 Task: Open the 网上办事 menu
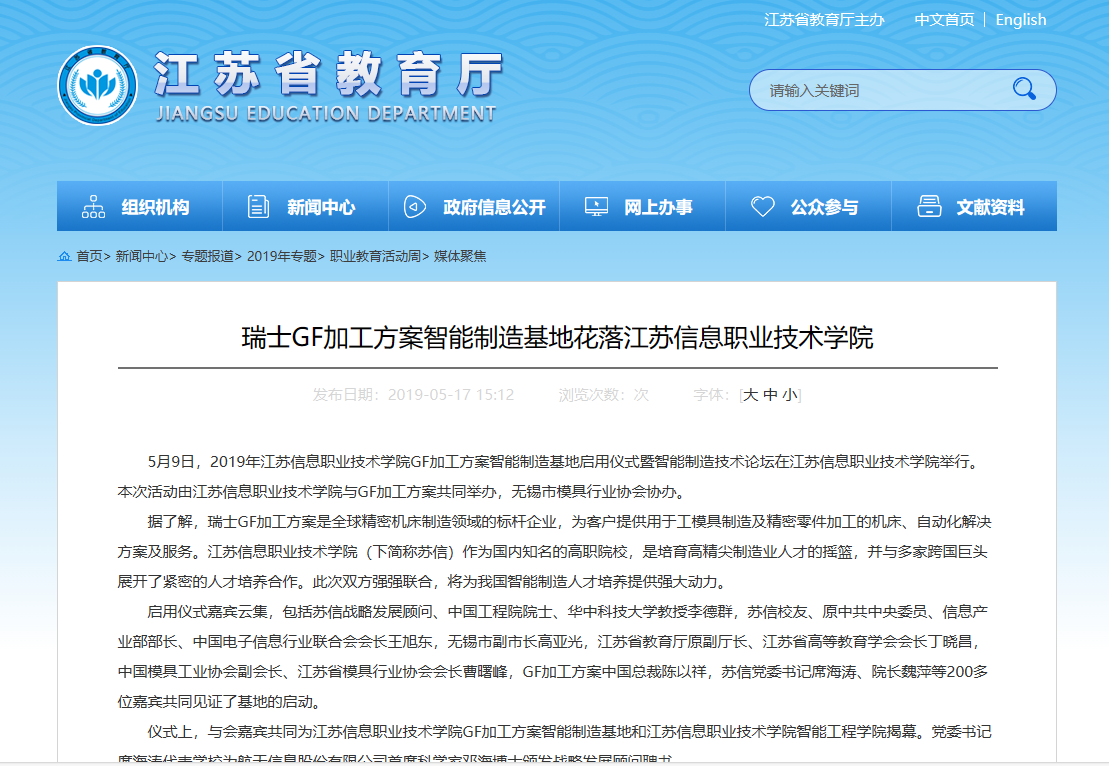(642, 206)
